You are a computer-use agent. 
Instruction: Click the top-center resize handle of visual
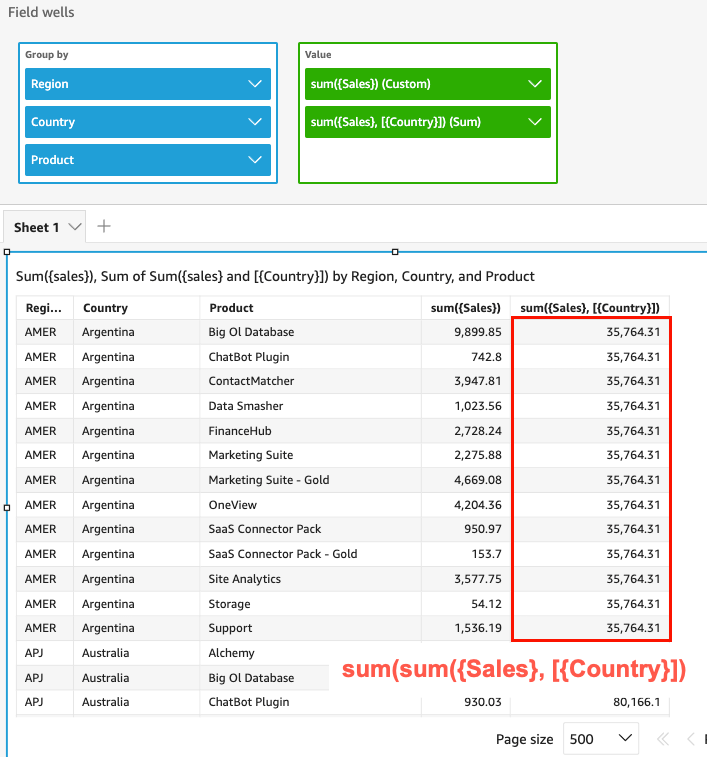point(395,252)
